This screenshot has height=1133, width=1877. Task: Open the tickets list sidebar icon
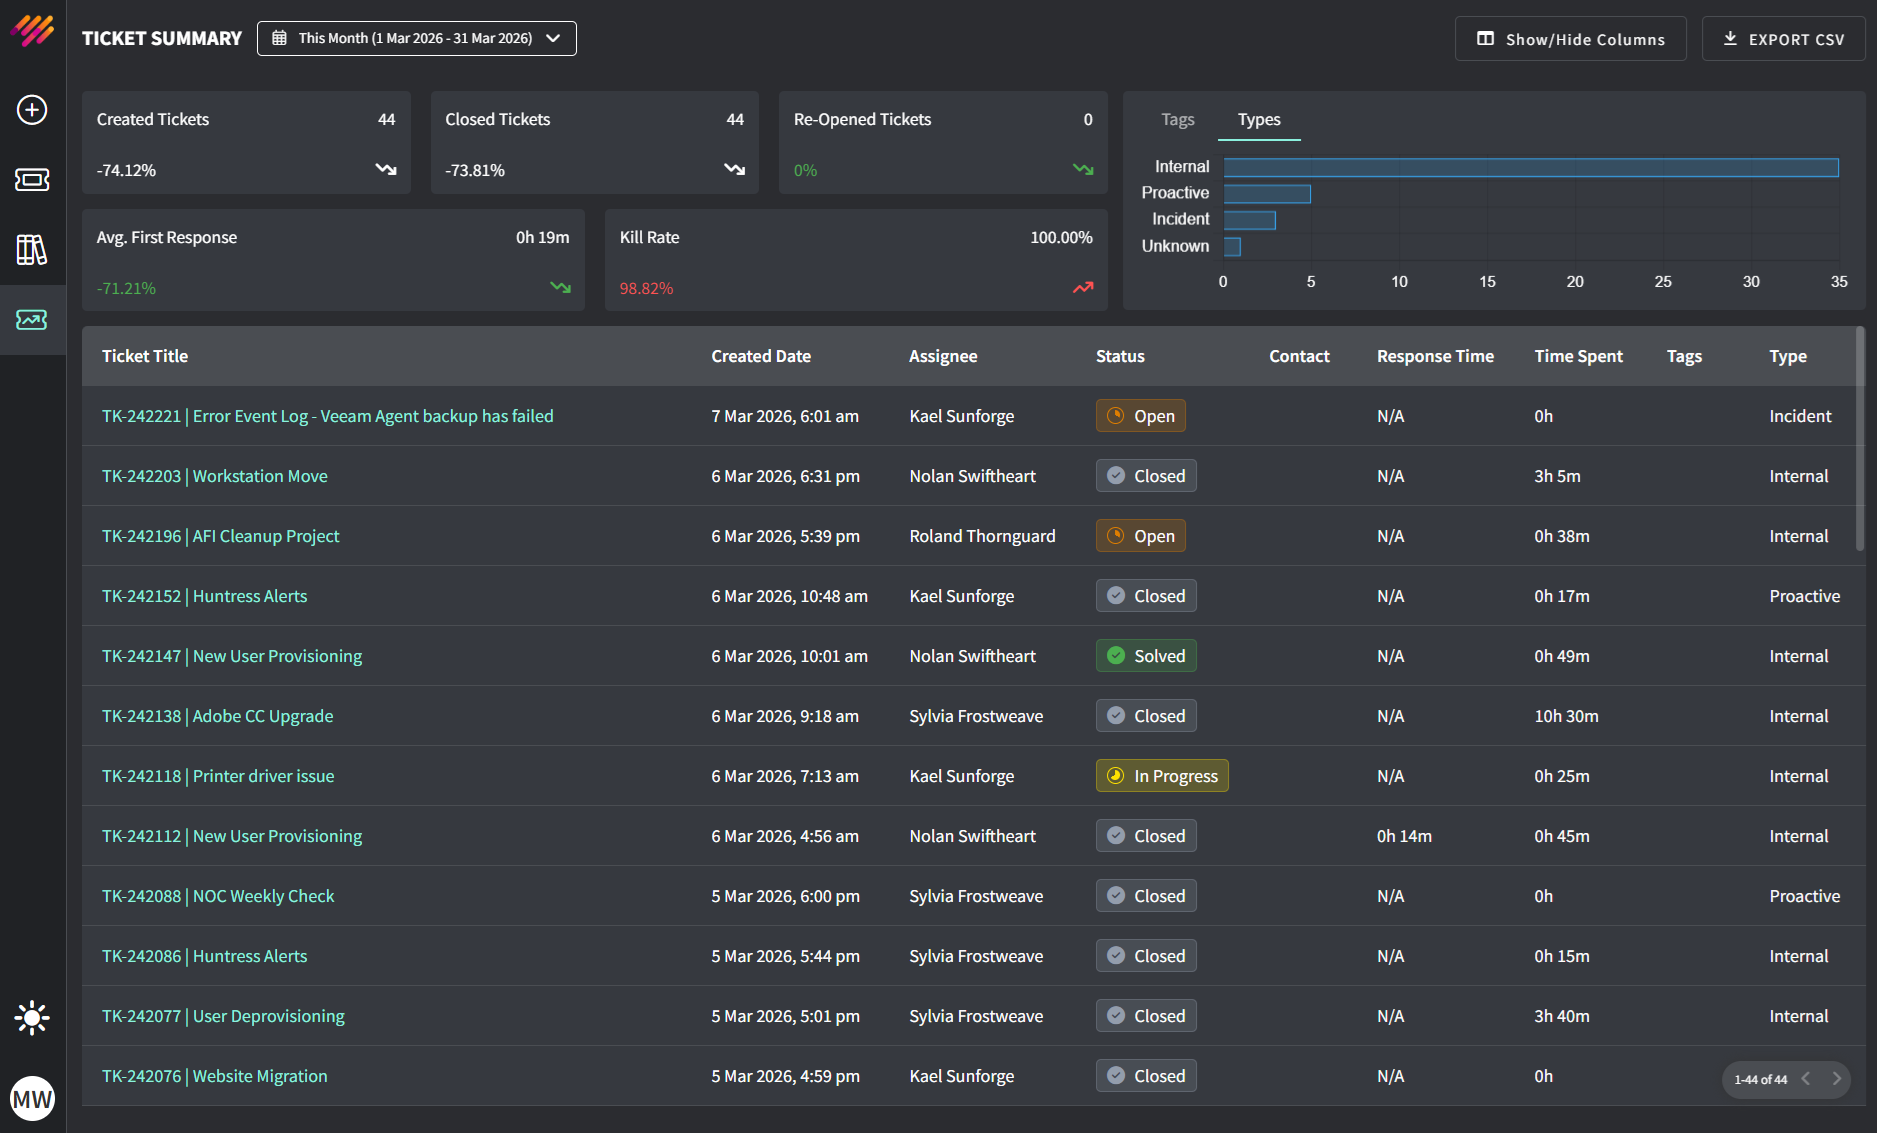click(32, 180)
